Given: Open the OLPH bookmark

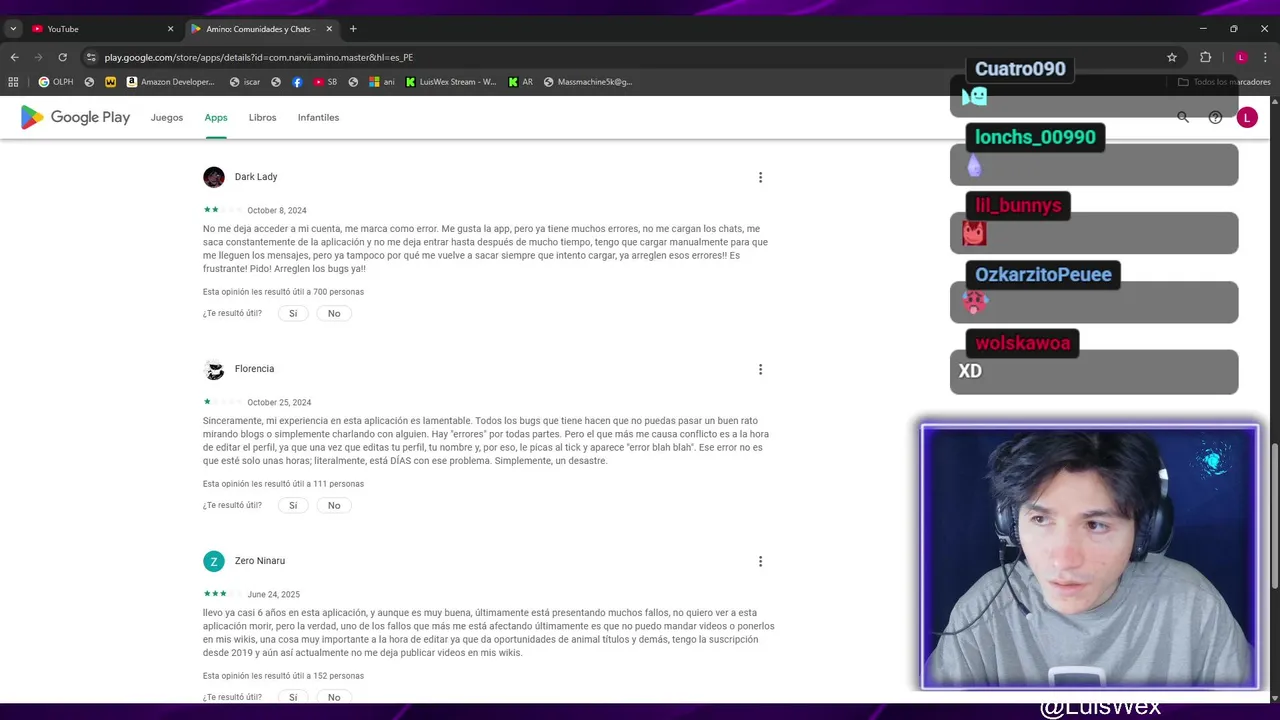Looking at the screenshot, I should coord(56,82).
